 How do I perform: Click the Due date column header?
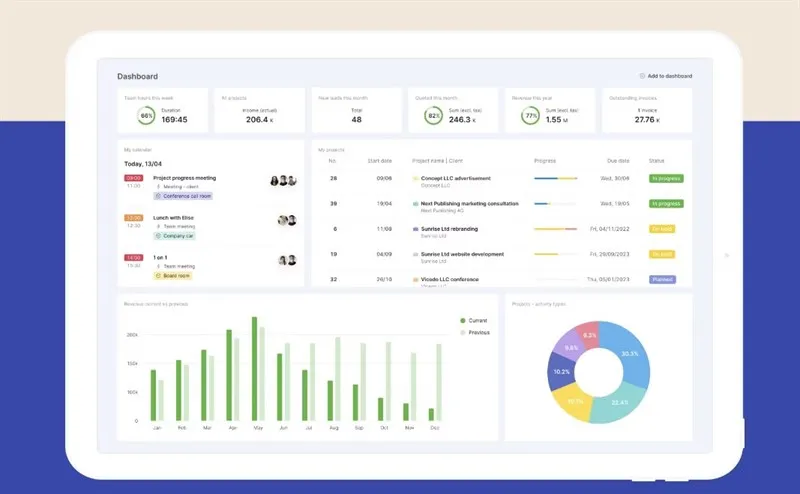click(x=617, y=160)
